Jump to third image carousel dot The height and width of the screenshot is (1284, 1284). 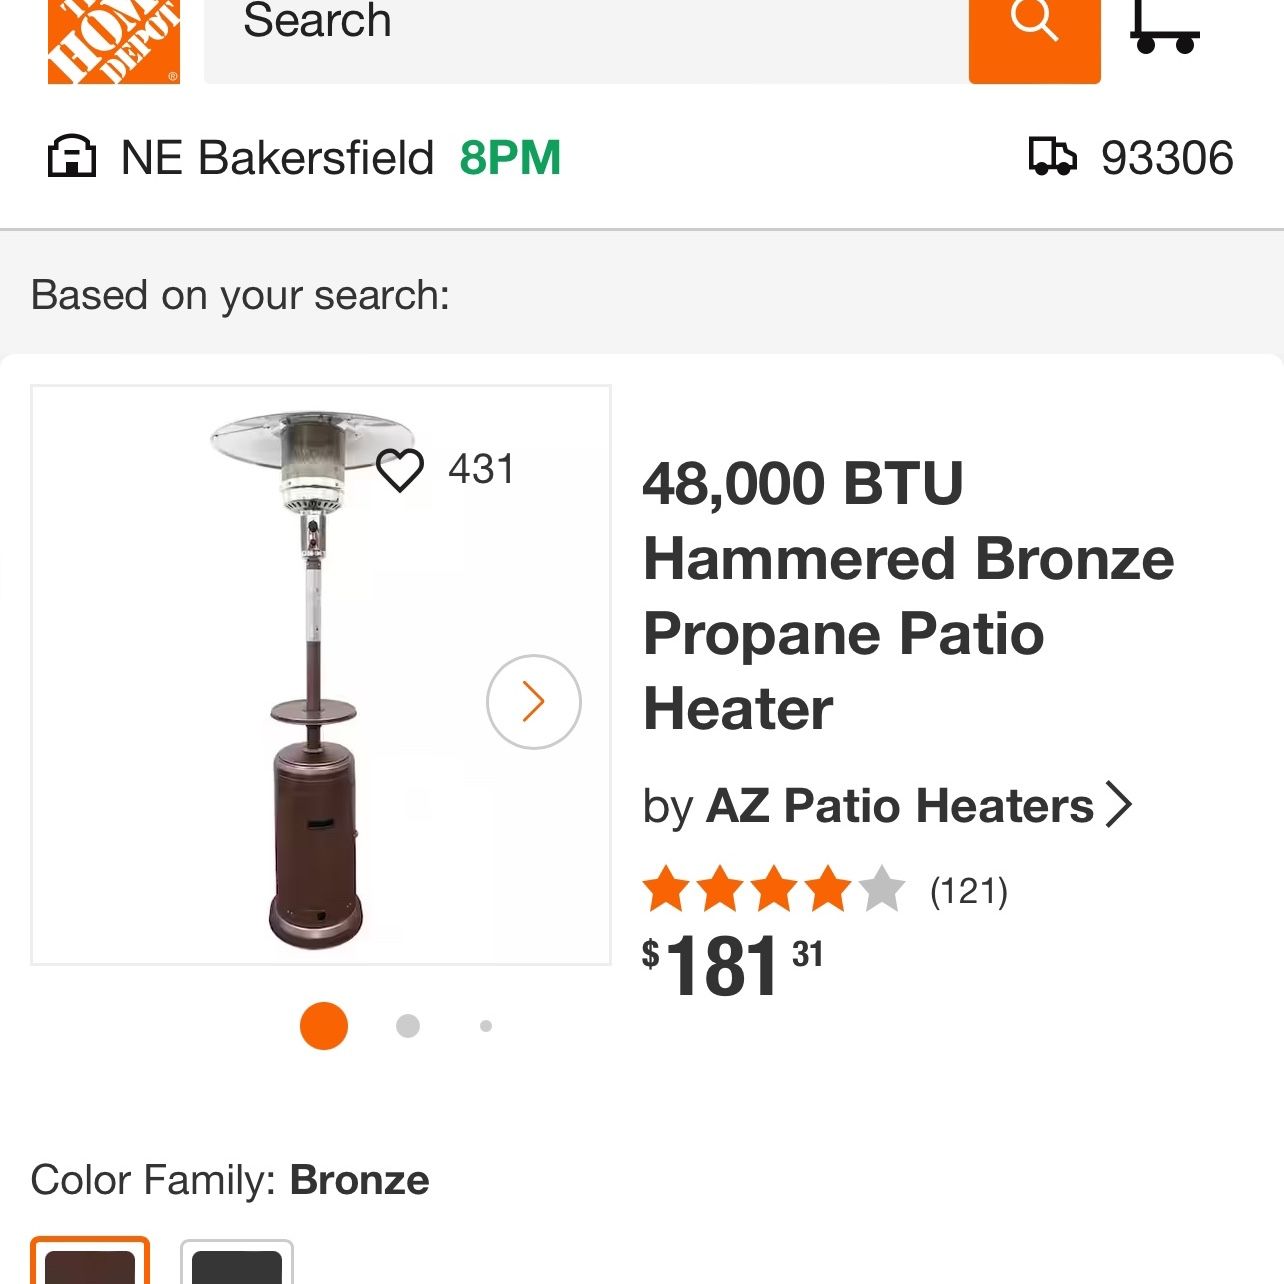[486, 1026]
